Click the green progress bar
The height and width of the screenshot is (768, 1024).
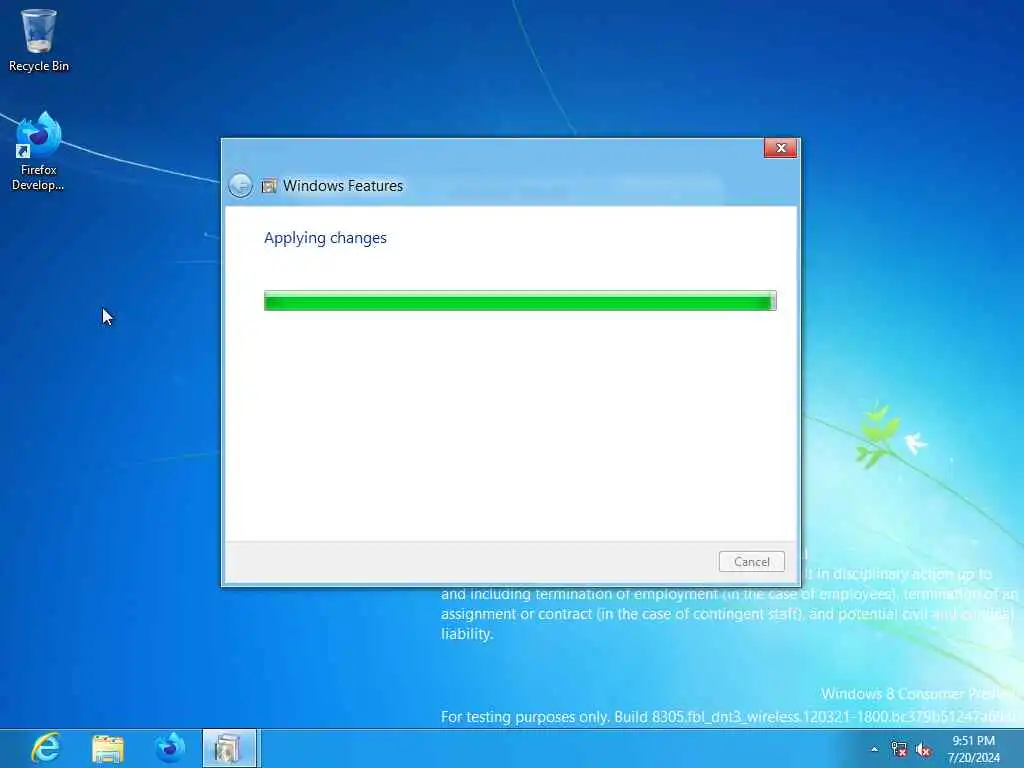pyautogui.click(x=520, y=301)
